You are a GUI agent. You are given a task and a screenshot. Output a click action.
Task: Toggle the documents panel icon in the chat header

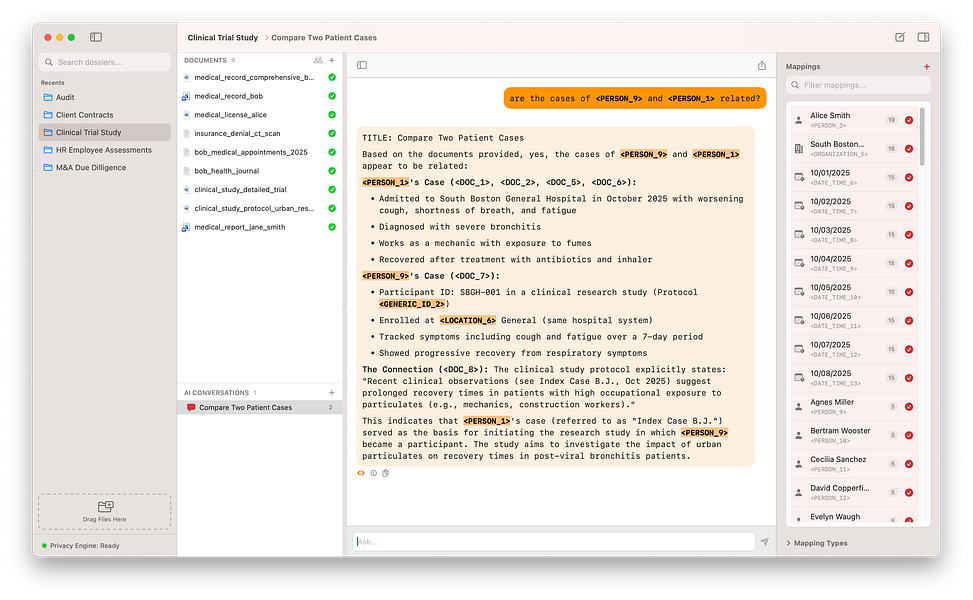[x=362, y=65]
